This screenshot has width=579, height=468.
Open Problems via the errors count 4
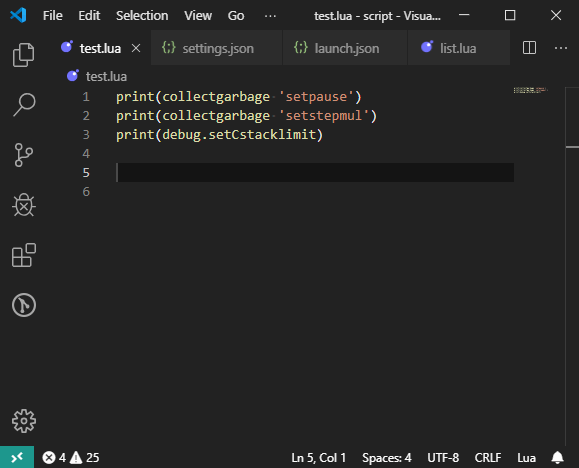54,458
